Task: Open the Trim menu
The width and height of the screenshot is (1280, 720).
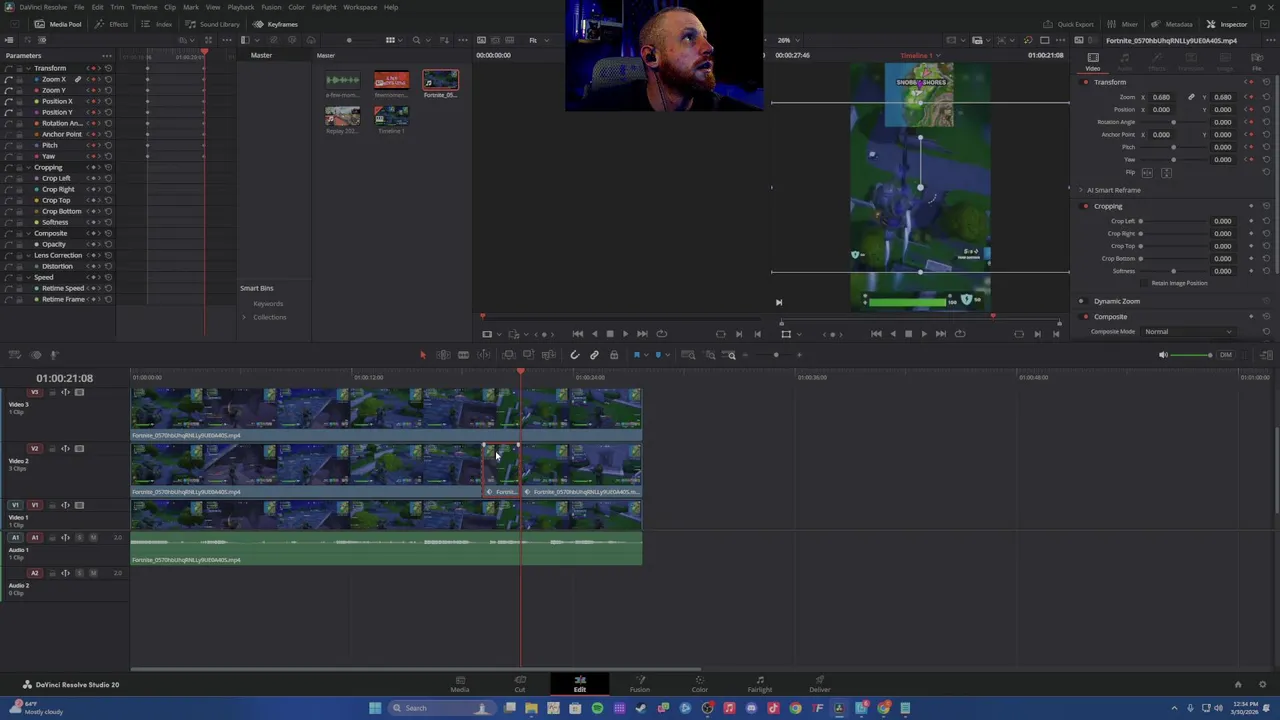Action: (117, 7)
